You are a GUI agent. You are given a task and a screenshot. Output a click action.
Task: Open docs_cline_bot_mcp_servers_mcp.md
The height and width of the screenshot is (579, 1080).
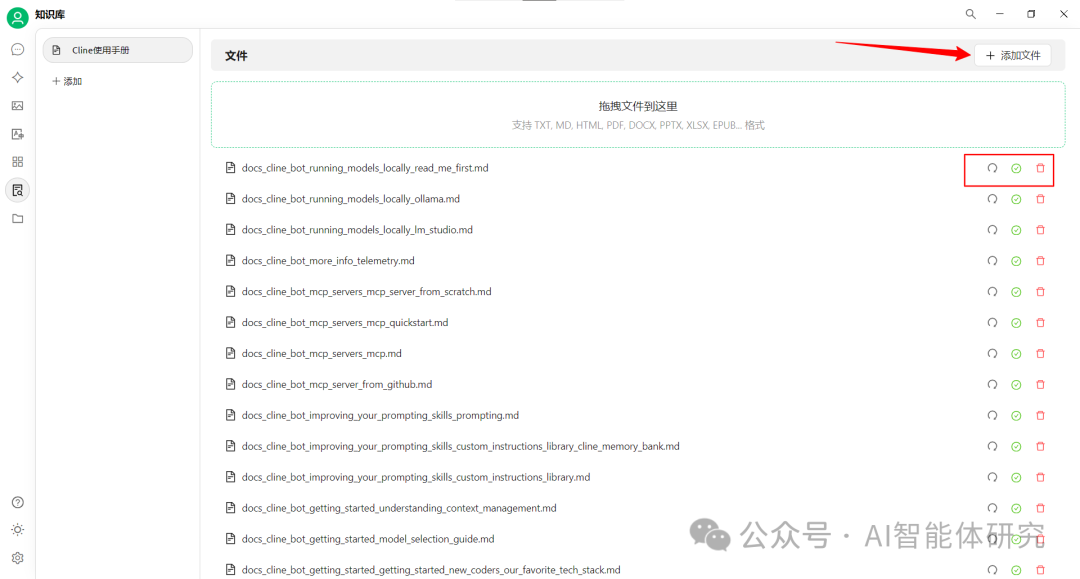pos(322,354)
